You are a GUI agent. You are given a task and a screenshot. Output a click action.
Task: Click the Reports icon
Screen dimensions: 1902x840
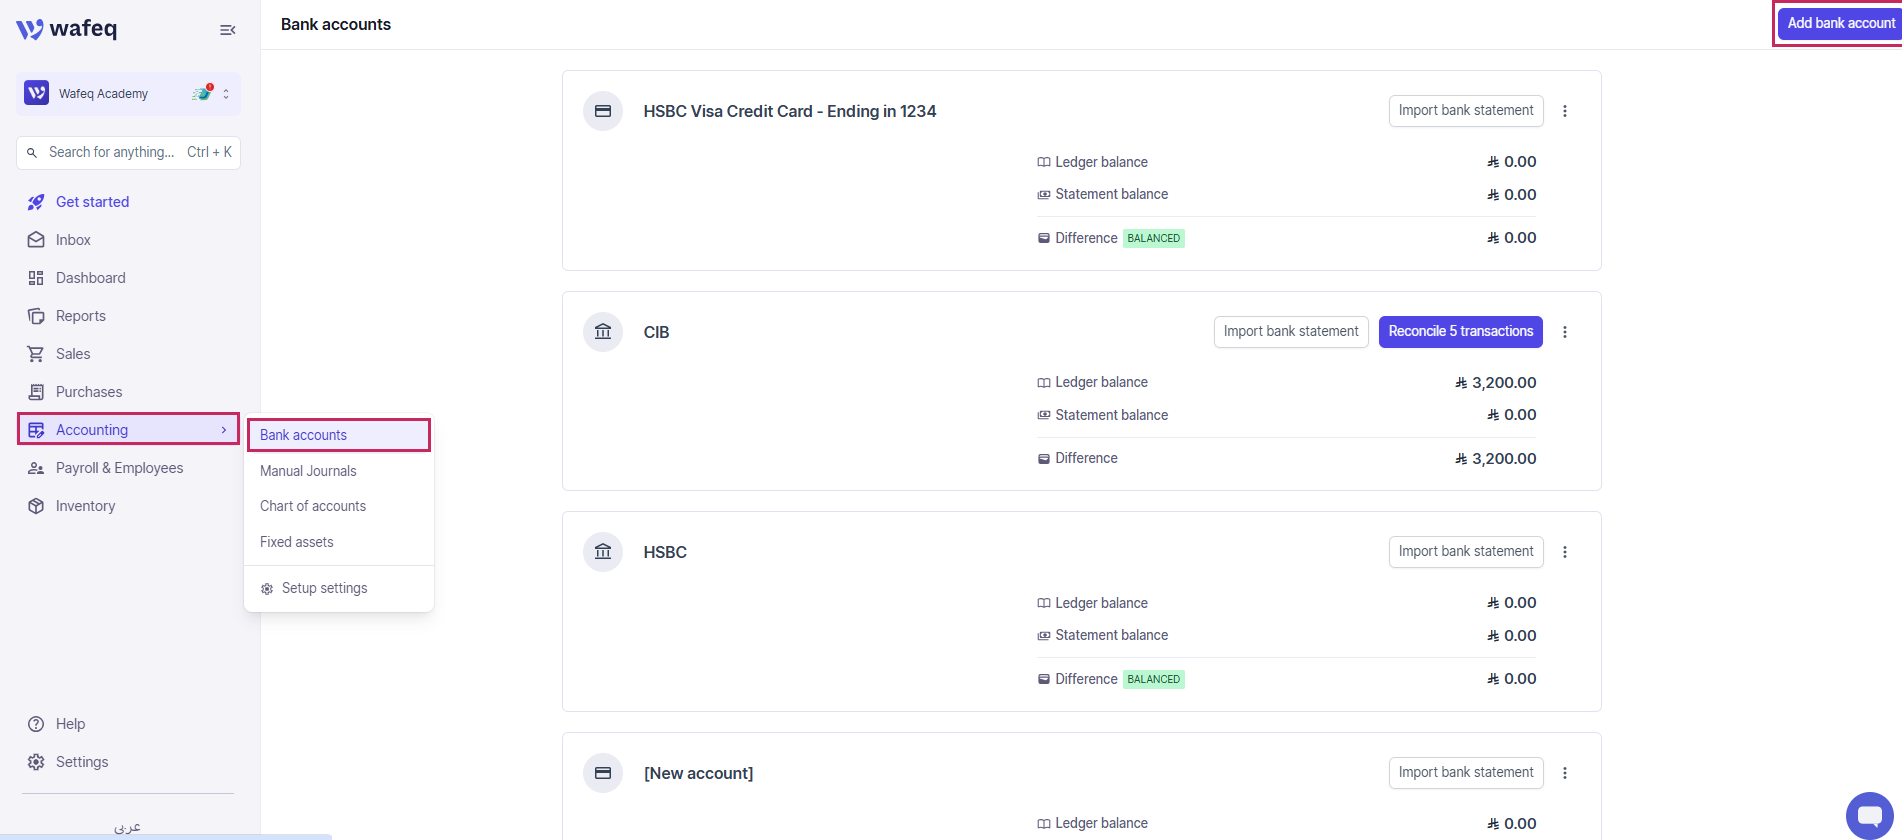click(x=36, y=316)
